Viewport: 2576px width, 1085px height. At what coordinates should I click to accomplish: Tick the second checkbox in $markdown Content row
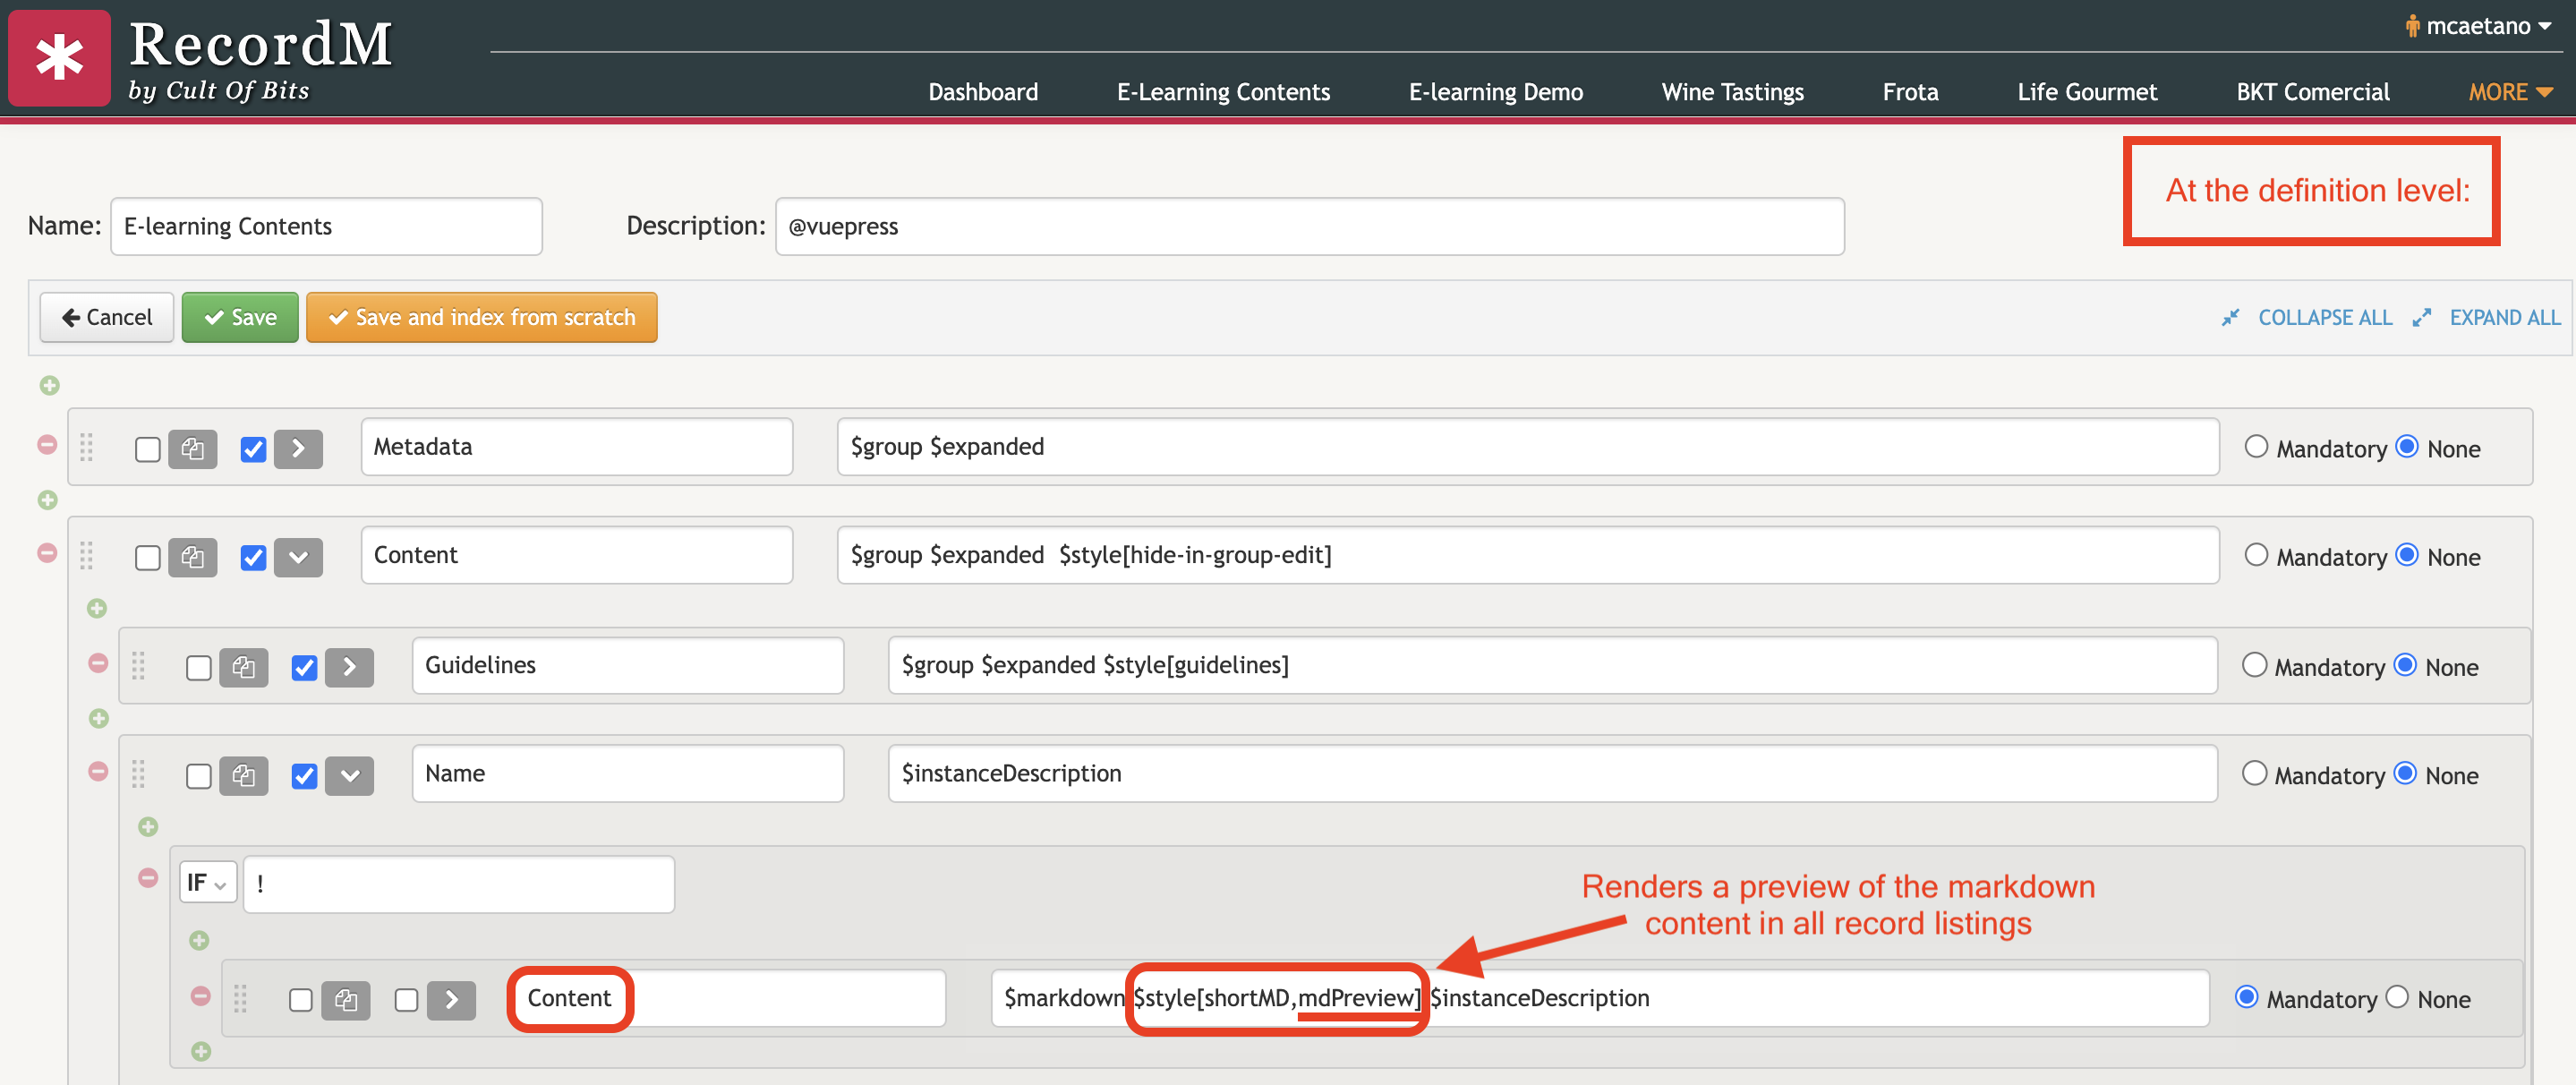[x=406, y=1000]
